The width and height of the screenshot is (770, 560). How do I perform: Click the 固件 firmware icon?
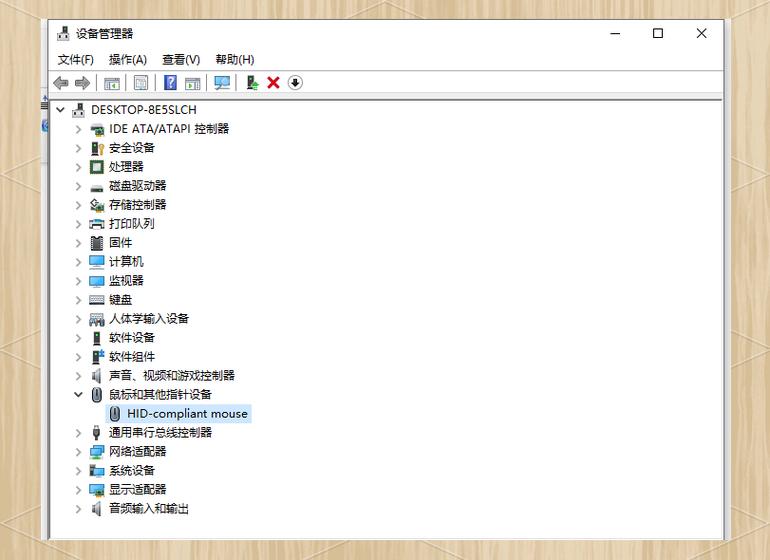pyautogui.click(x=97, y=243)
